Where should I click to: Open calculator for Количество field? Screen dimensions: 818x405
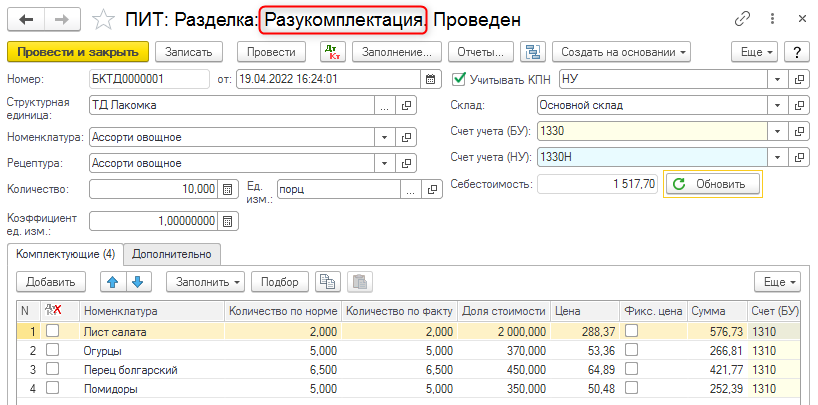tap(228, 189)
